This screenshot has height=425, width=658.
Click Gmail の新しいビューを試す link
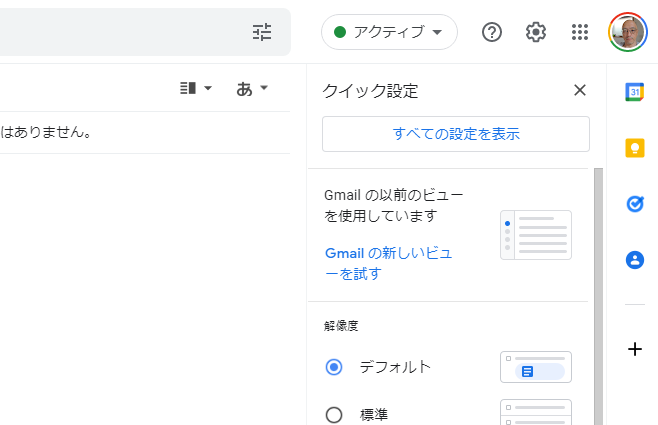pyautogui.click(x=389, y=263)
